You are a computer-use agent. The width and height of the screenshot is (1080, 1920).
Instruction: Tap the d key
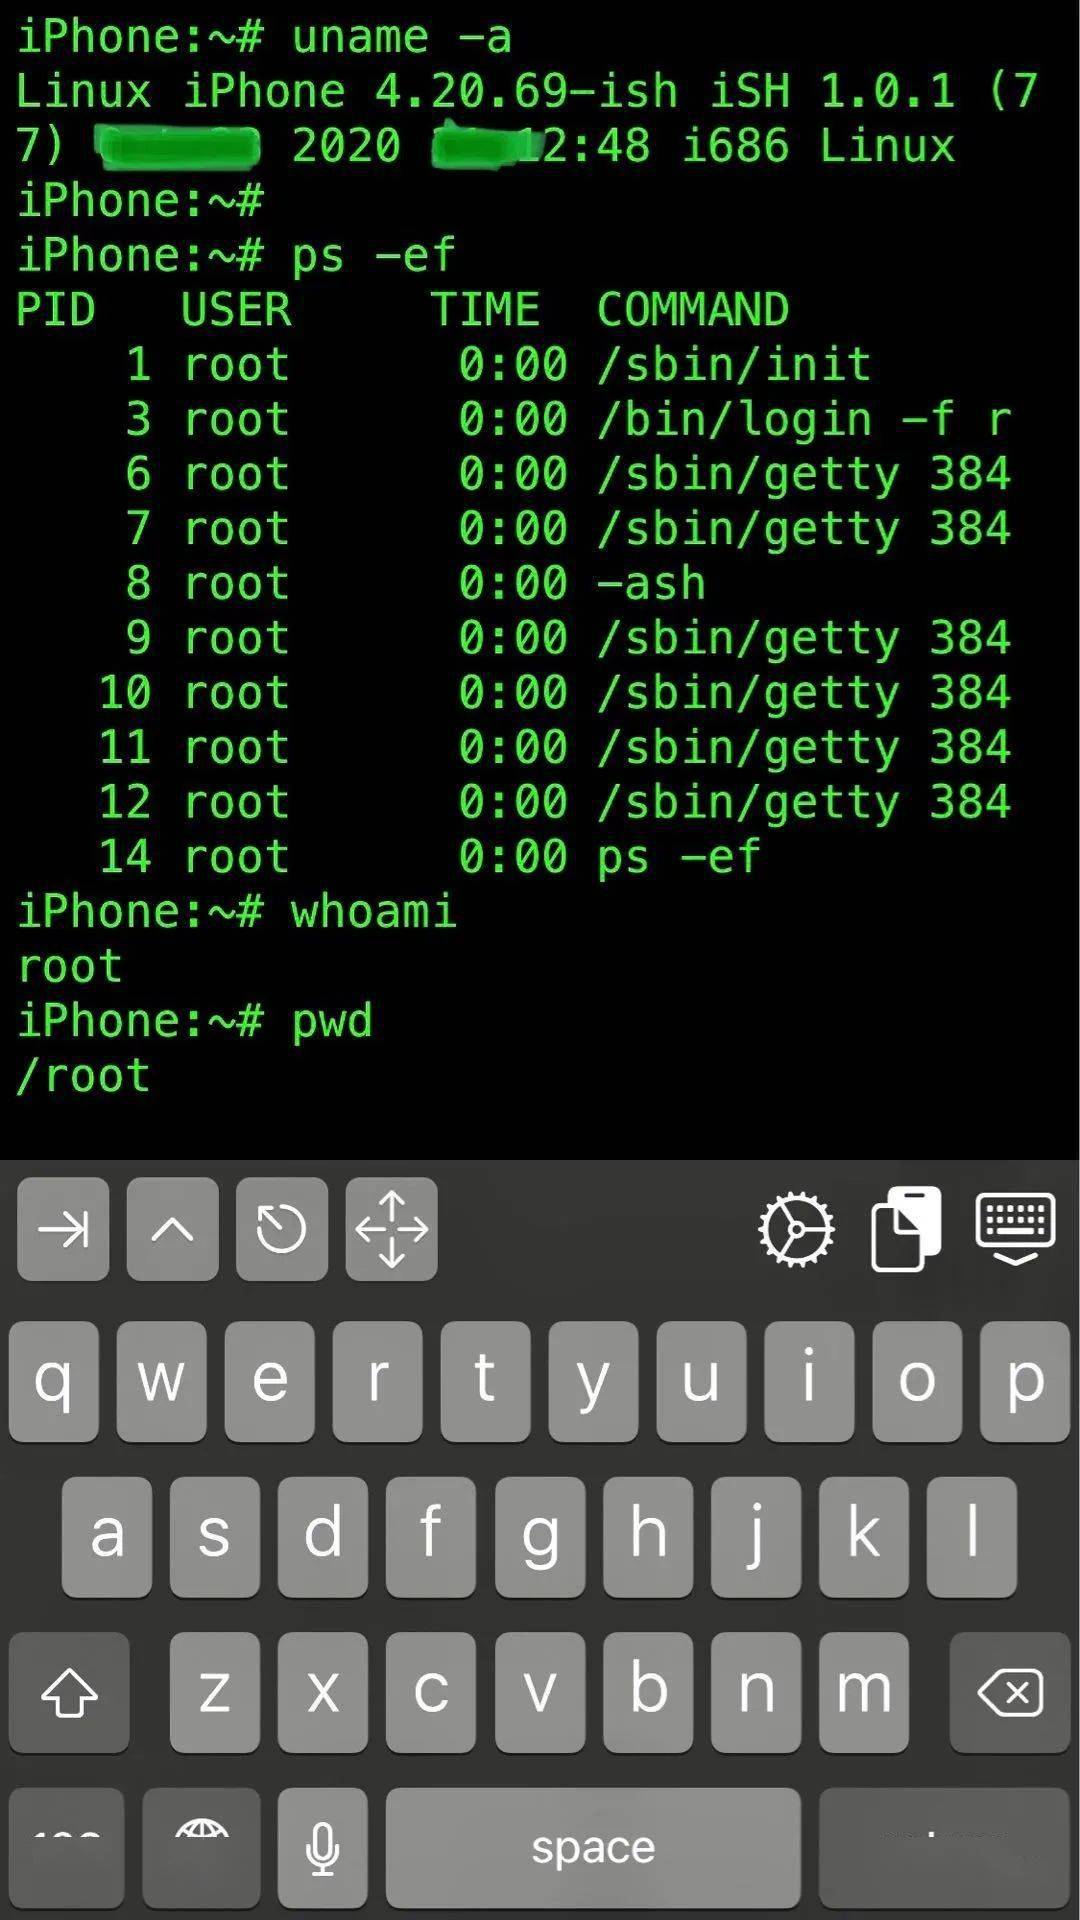coord(323,1537)
